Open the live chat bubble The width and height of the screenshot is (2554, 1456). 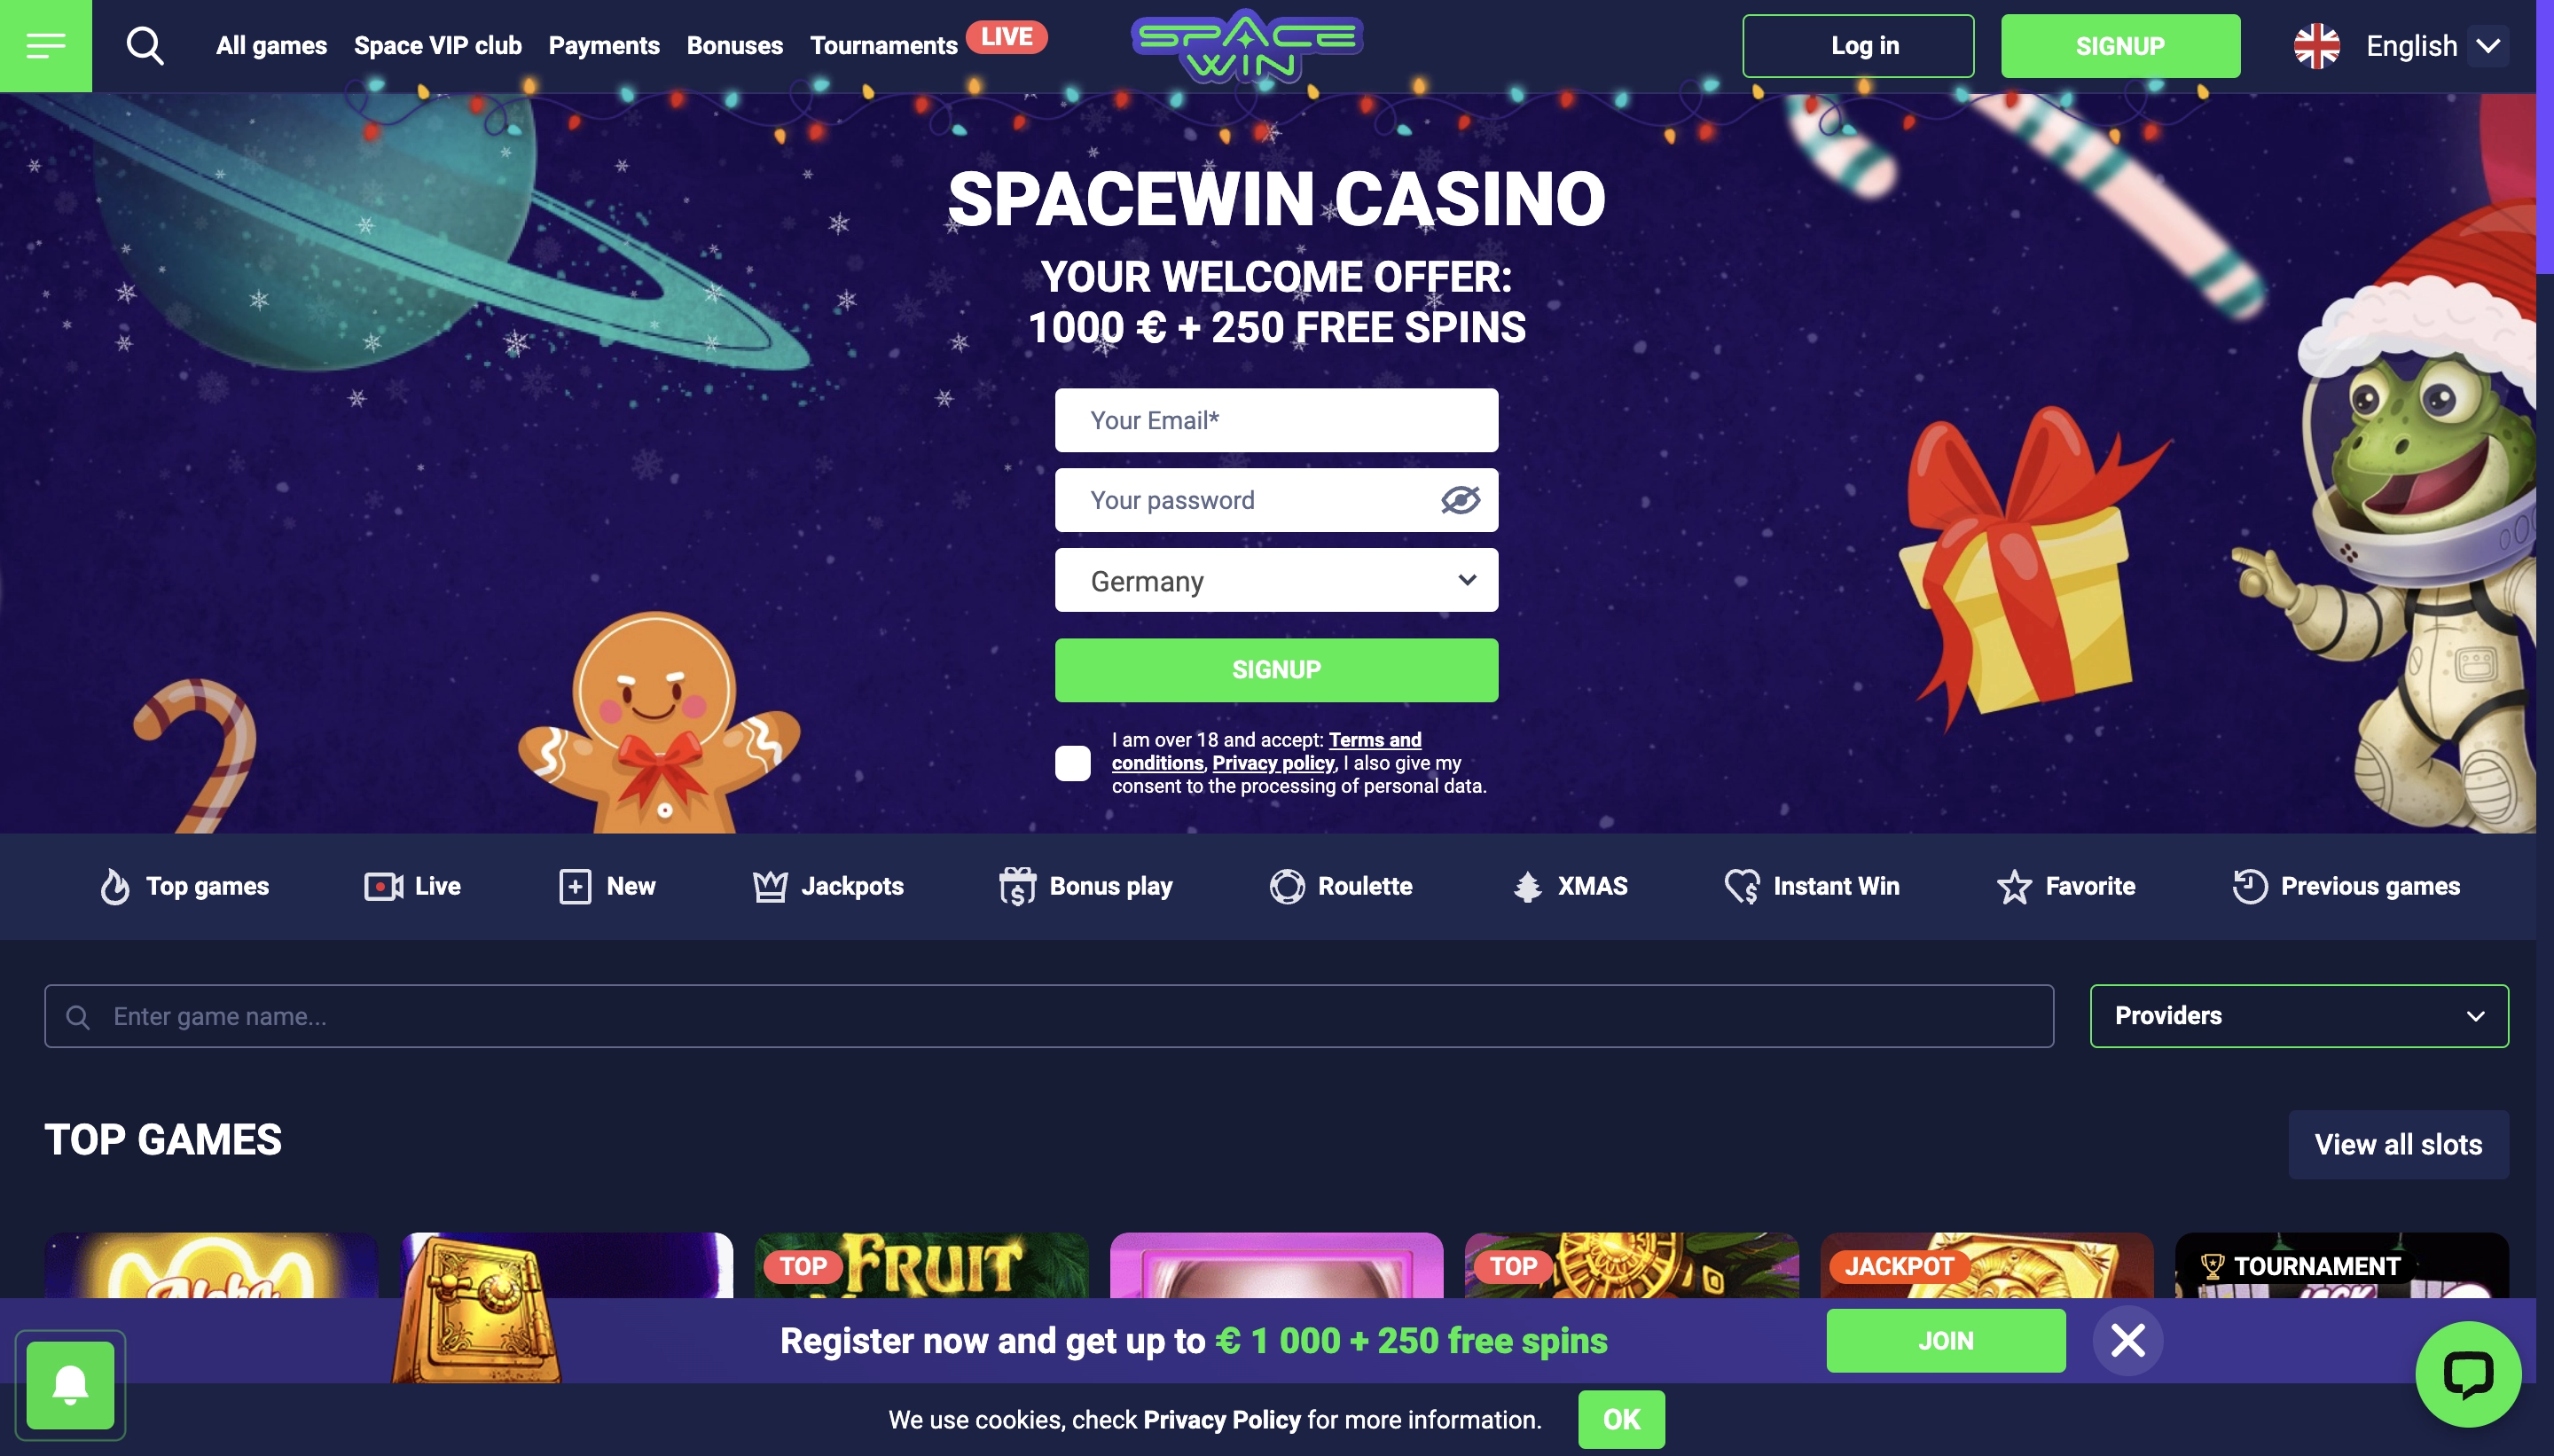2468,1374
